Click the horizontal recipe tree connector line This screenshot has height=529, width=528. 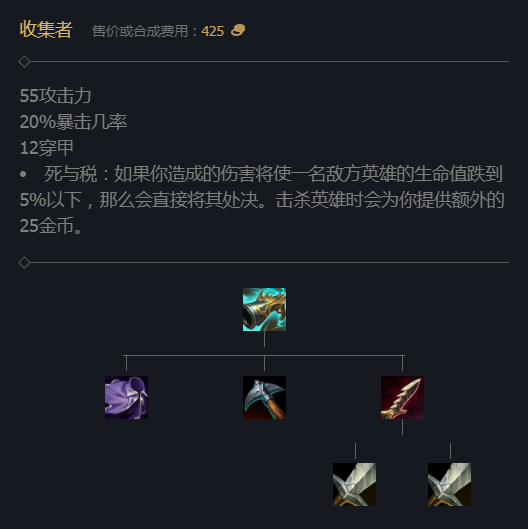point(264,355)
